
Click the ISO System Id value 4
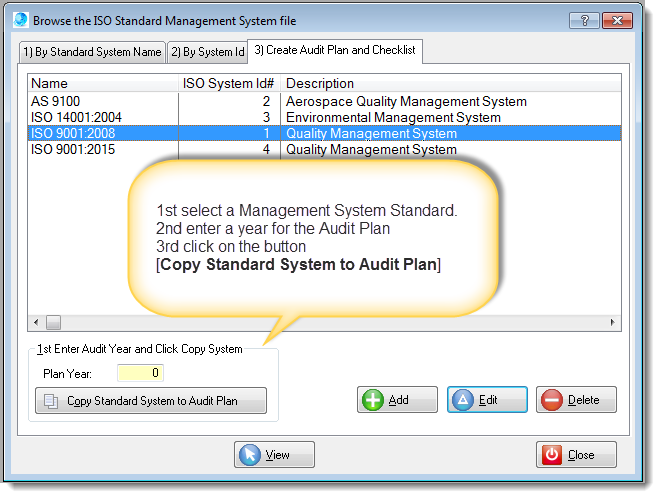pos(266,149)
